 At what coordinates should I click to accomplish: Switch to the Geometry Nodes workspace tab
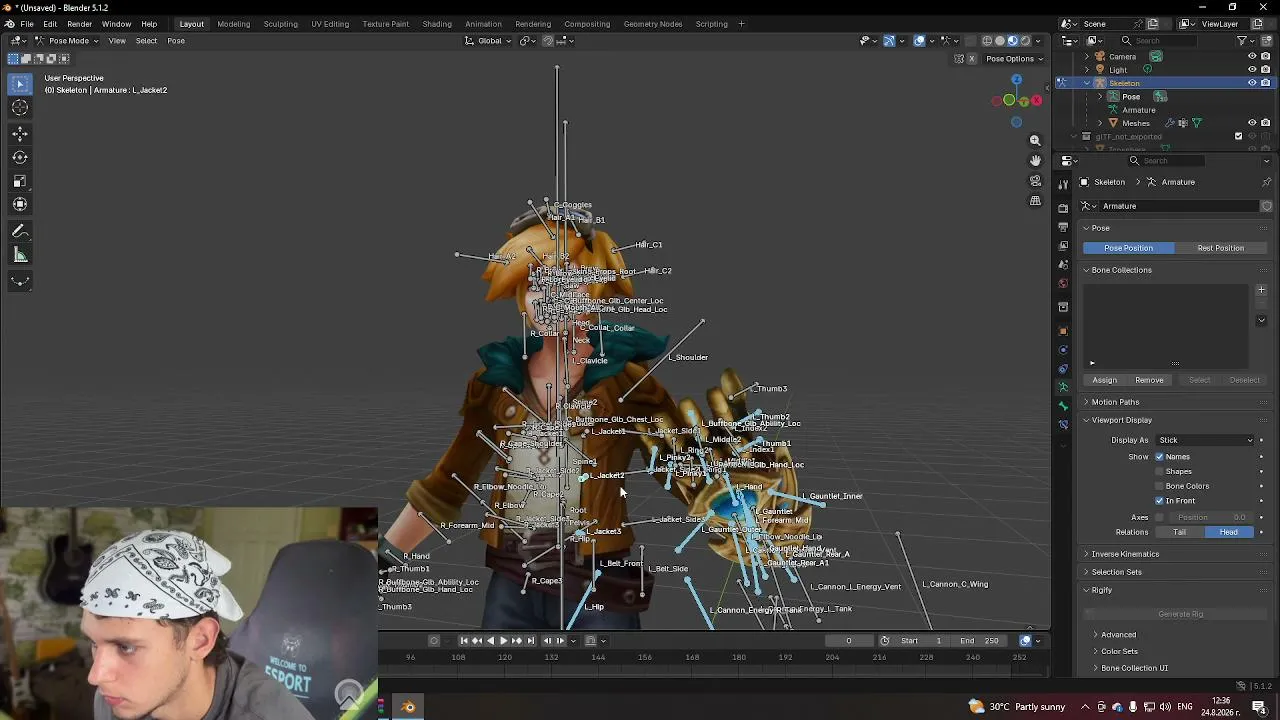[652, 24]
